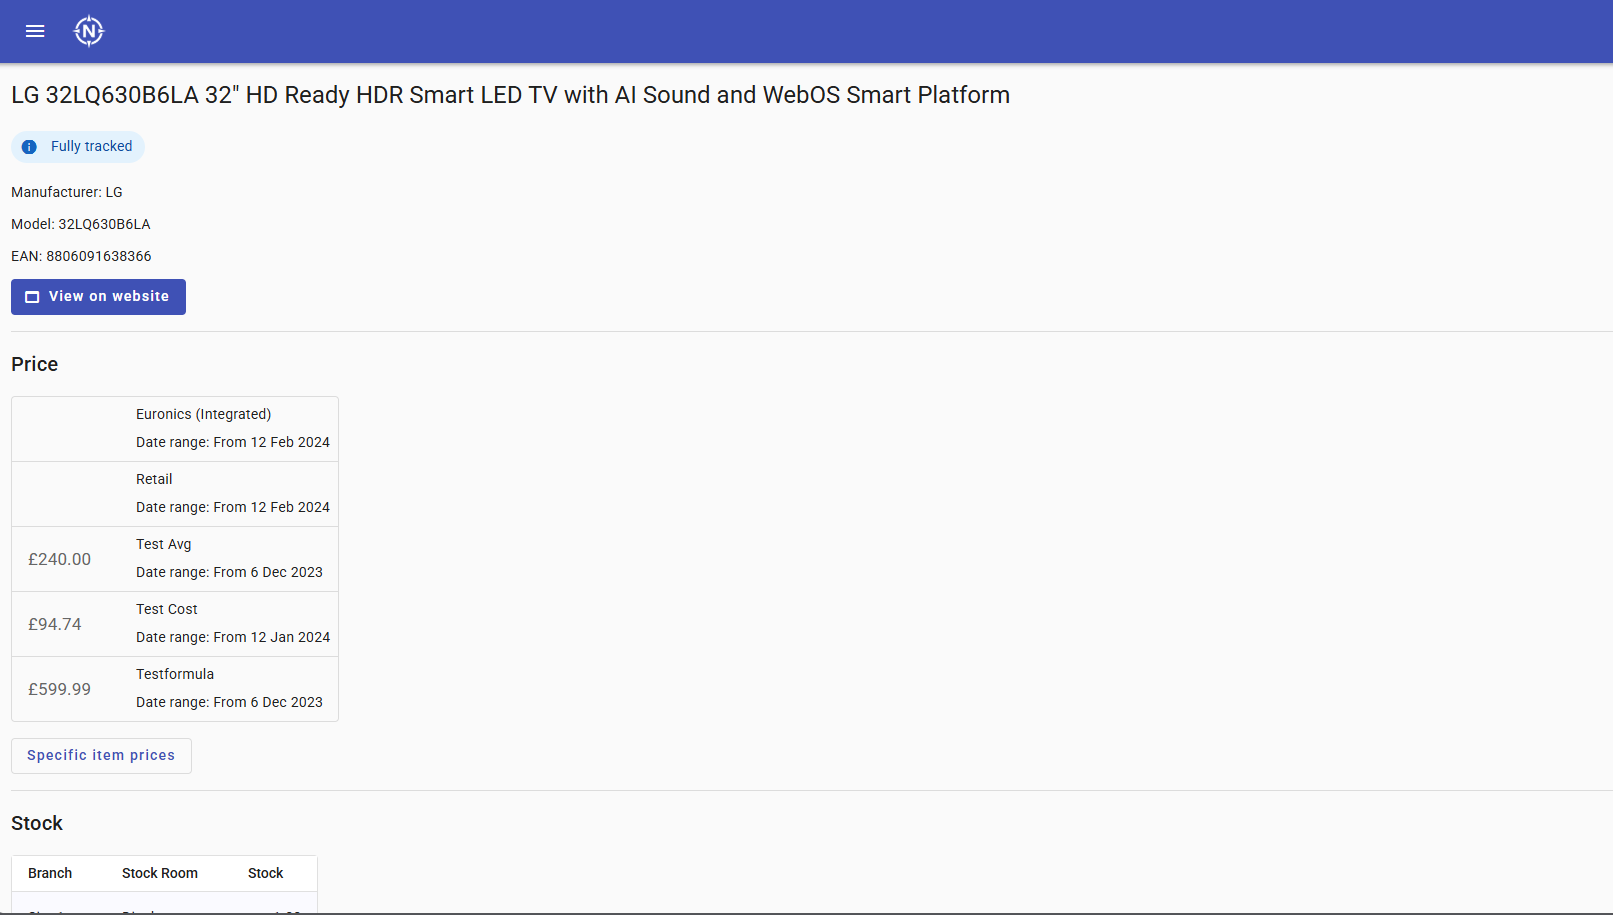Click the compass N logo icon

tap(89, 31)
